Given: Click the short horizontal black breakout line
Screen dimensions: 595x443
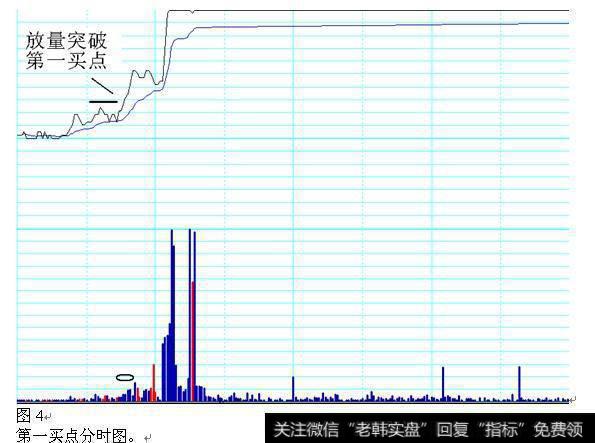Looking at the screenshot, I should pyautogui.click(x=104, y=102).
